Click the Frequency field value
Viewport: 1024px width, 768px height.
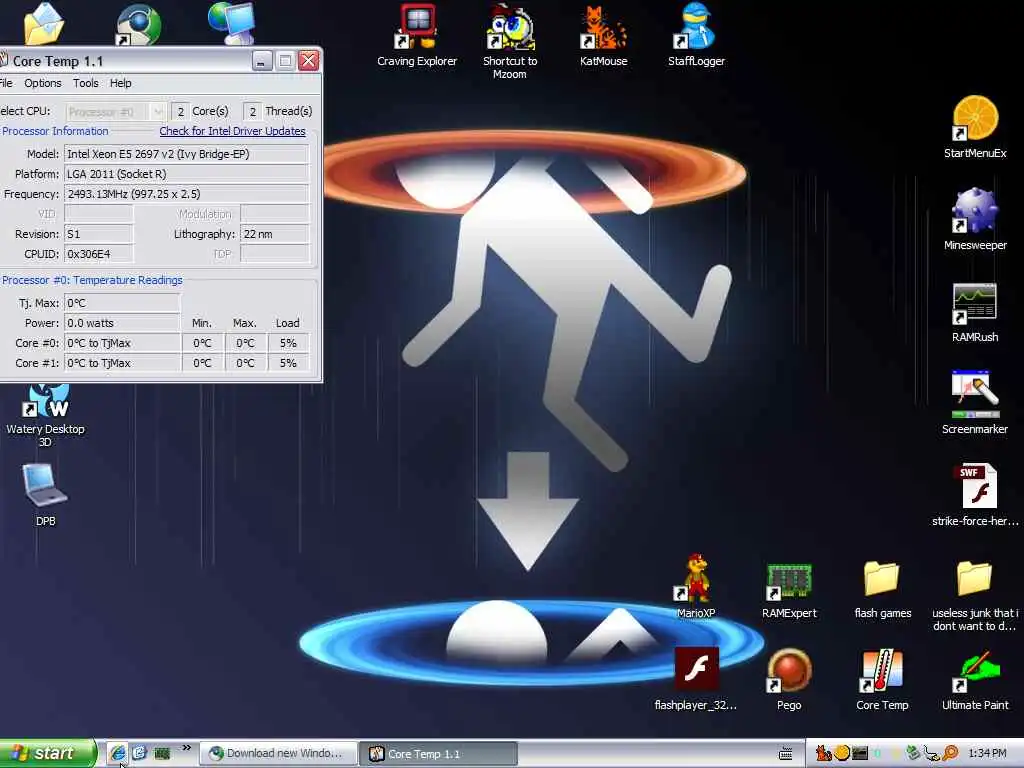coord(186,194)
